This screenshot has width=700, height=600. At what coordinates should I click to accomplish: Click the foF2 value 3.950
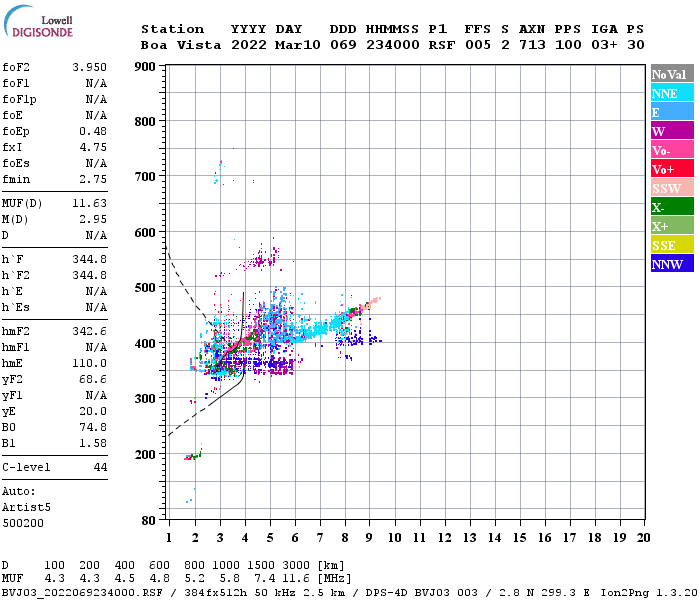click(x=89, y=67)
